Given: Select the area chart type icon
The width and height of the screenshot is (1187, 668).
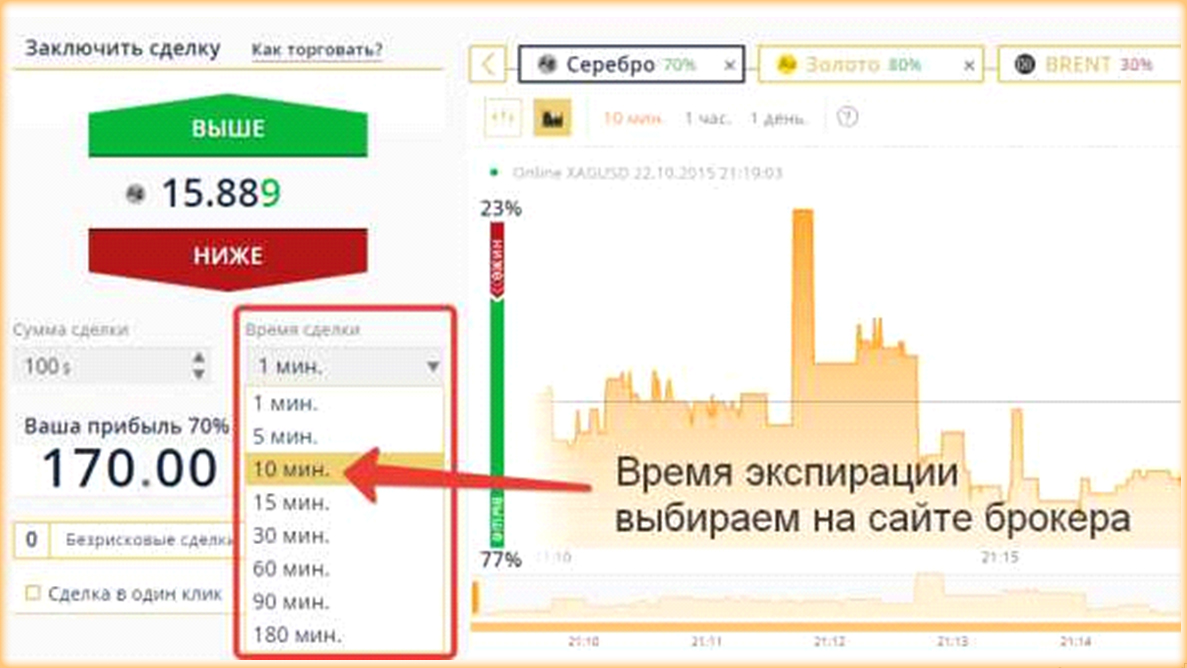Looking at the screenshot, I should (x=551, y=118).
